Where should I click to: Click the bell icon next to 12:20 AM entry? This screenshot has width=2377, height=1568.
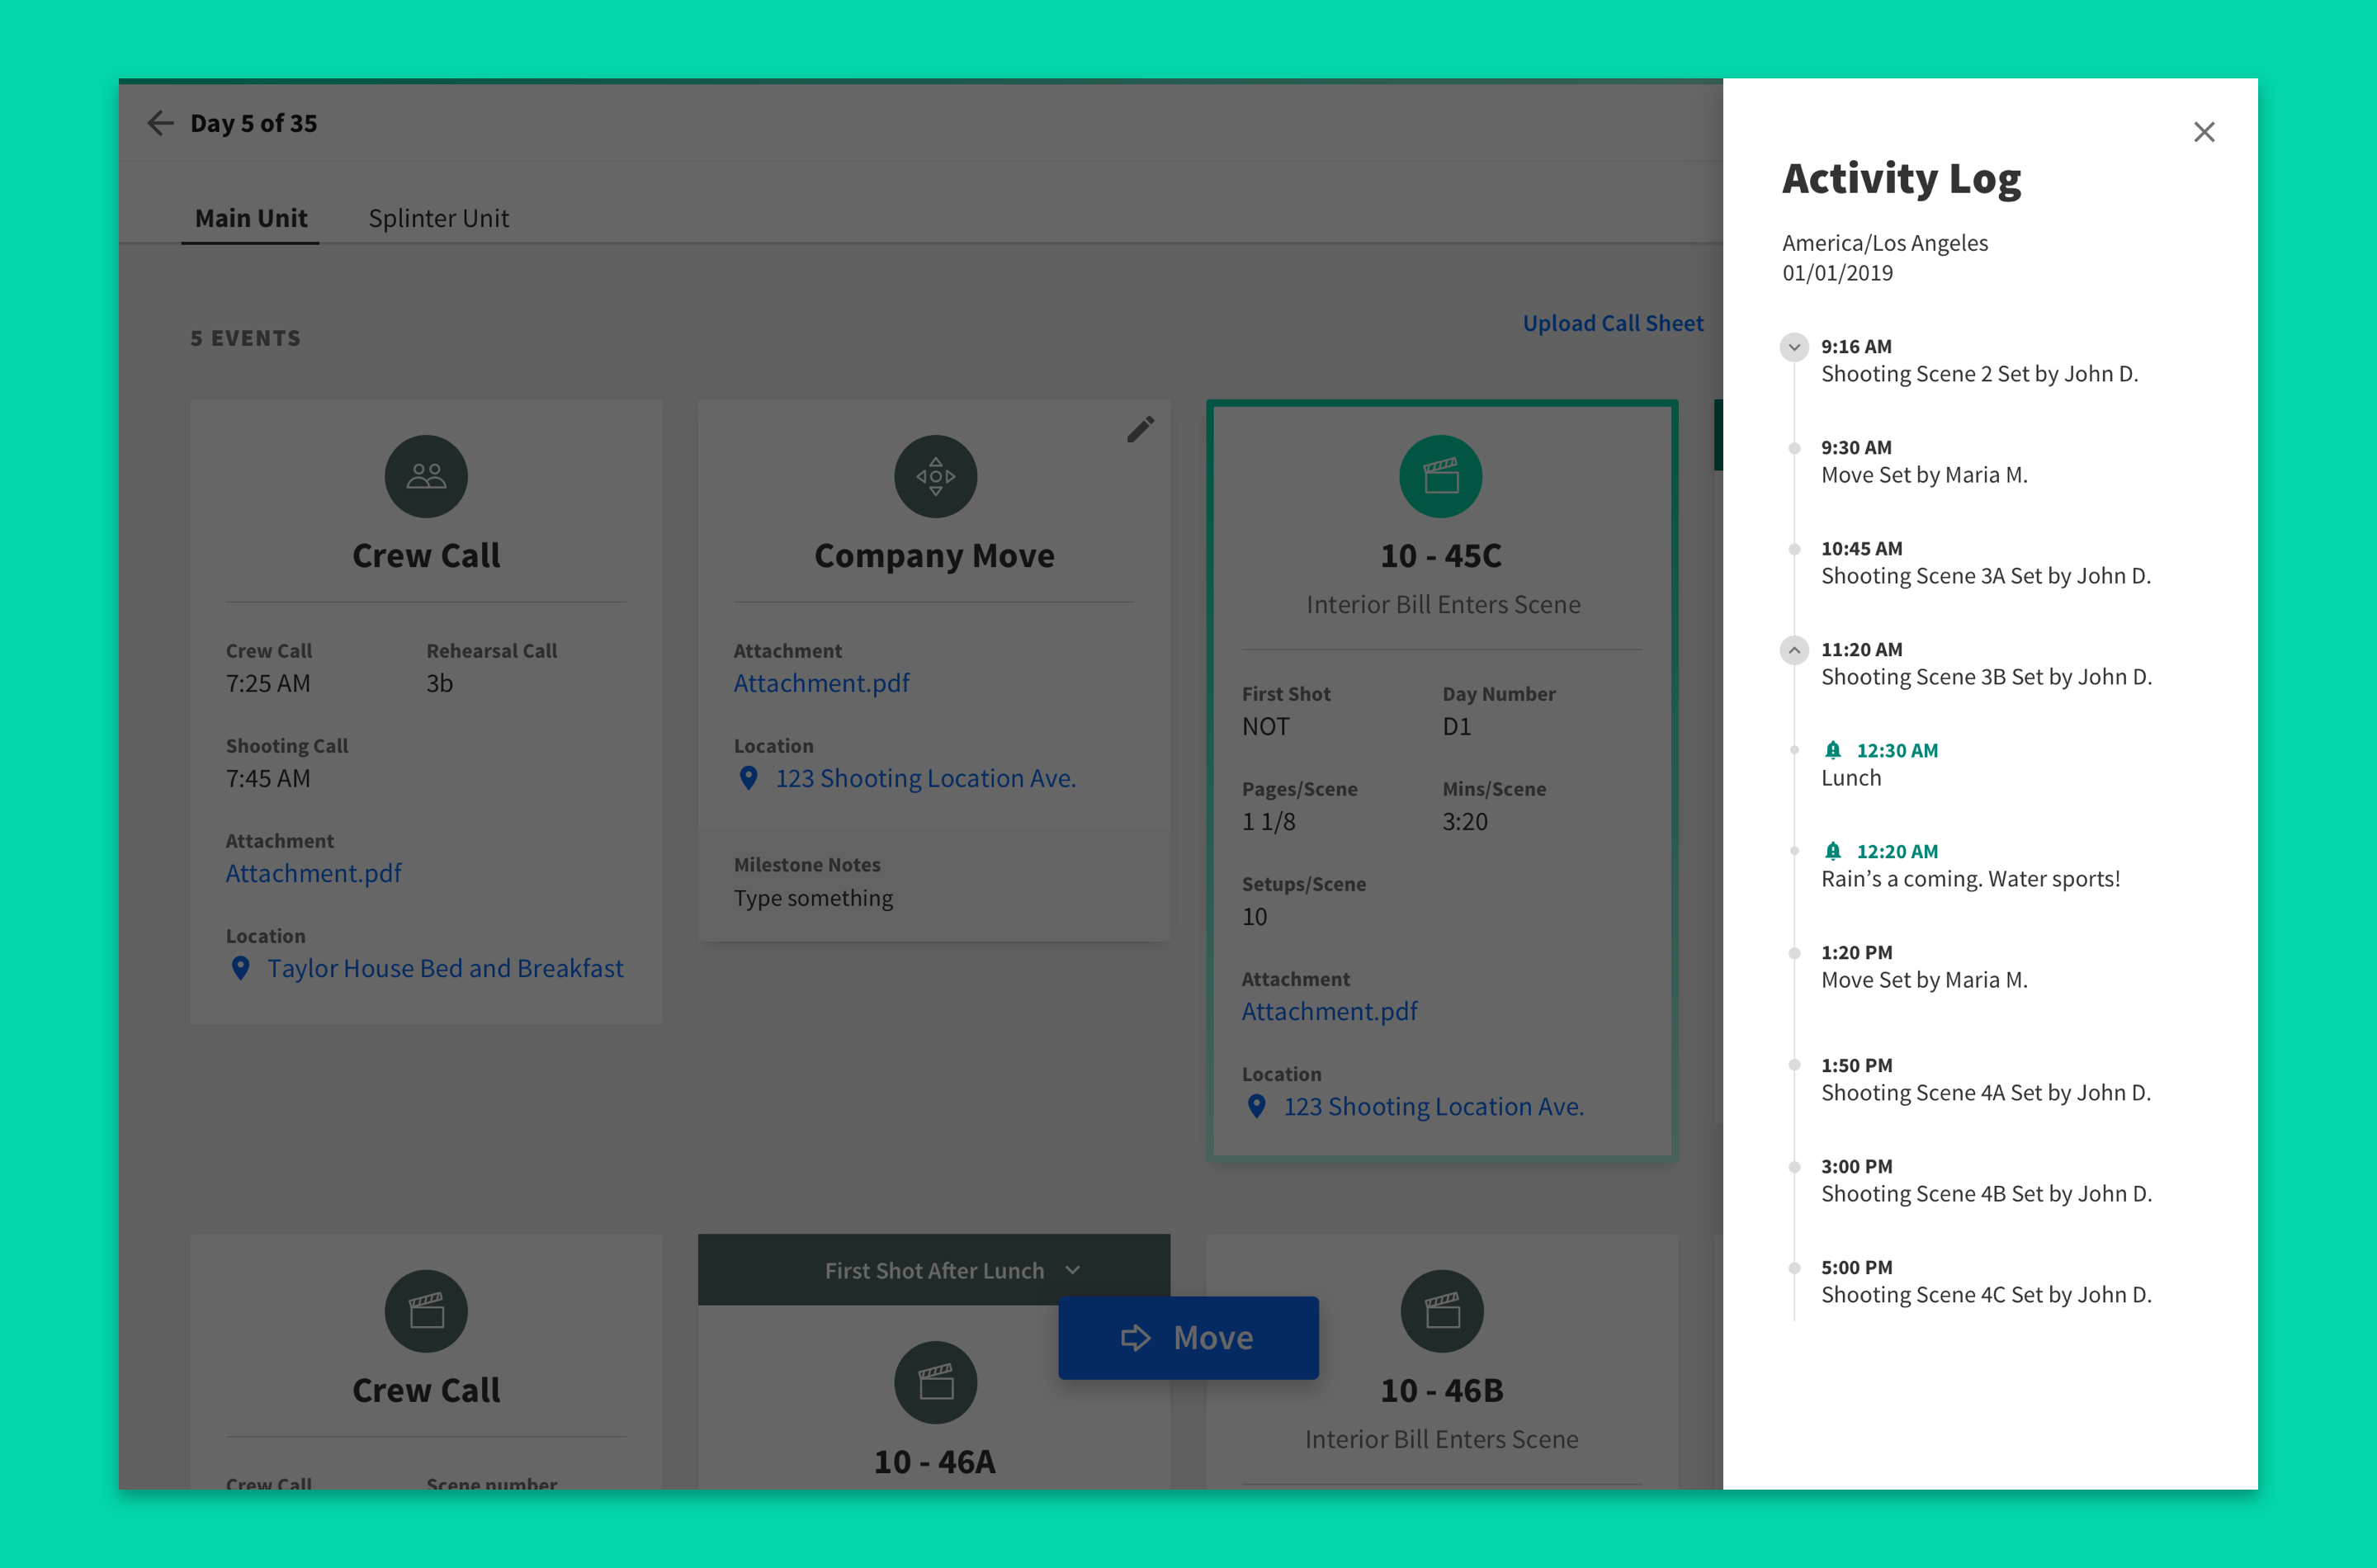click(1832, 851)
